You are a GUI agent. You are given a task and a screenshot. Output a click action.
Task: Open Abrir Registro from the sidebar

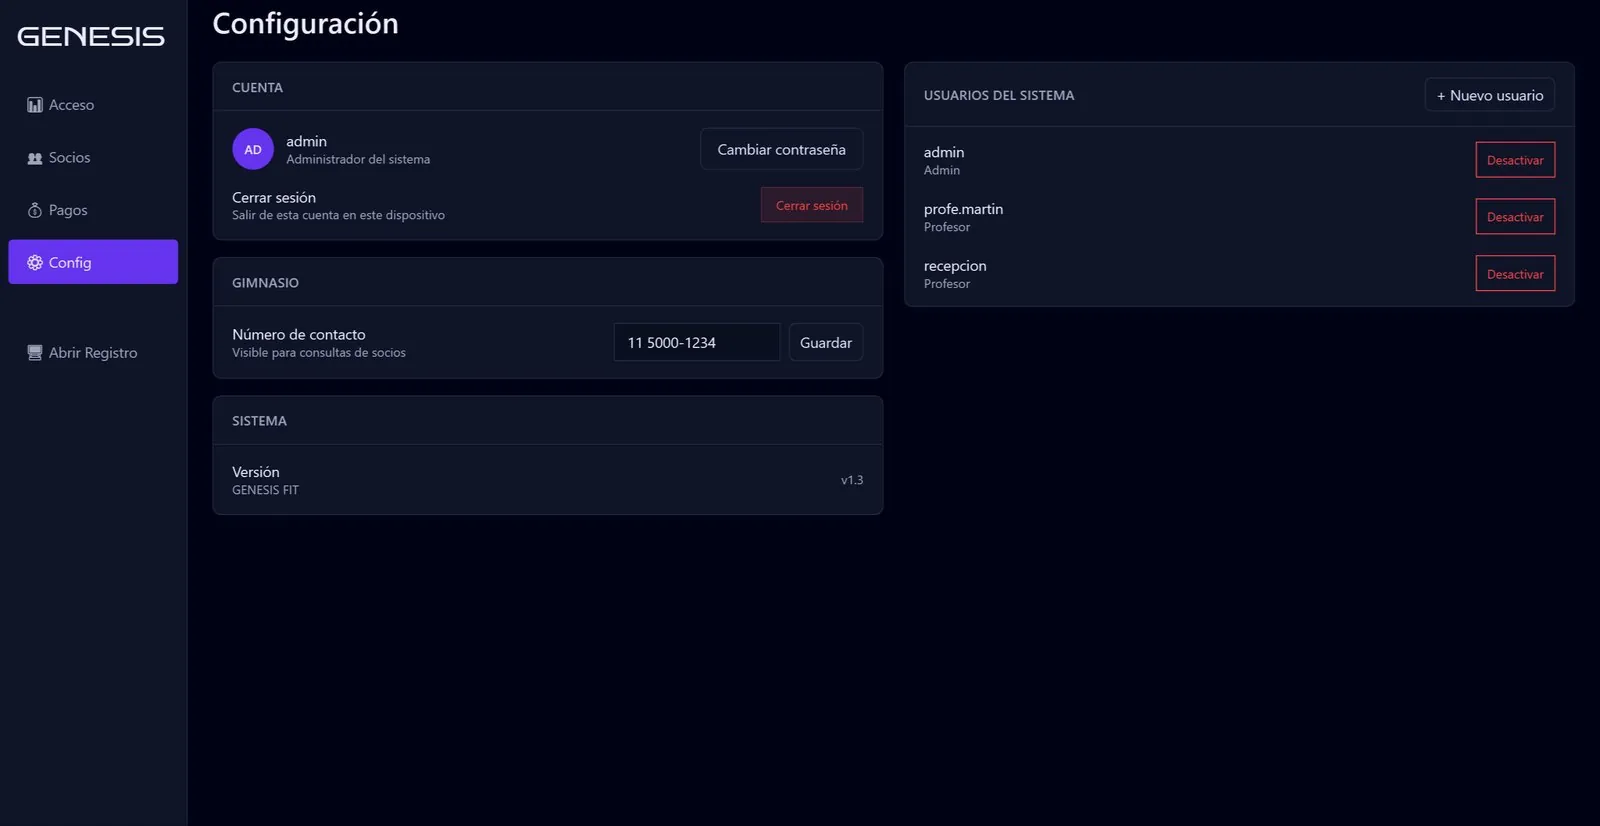[93, 353]
